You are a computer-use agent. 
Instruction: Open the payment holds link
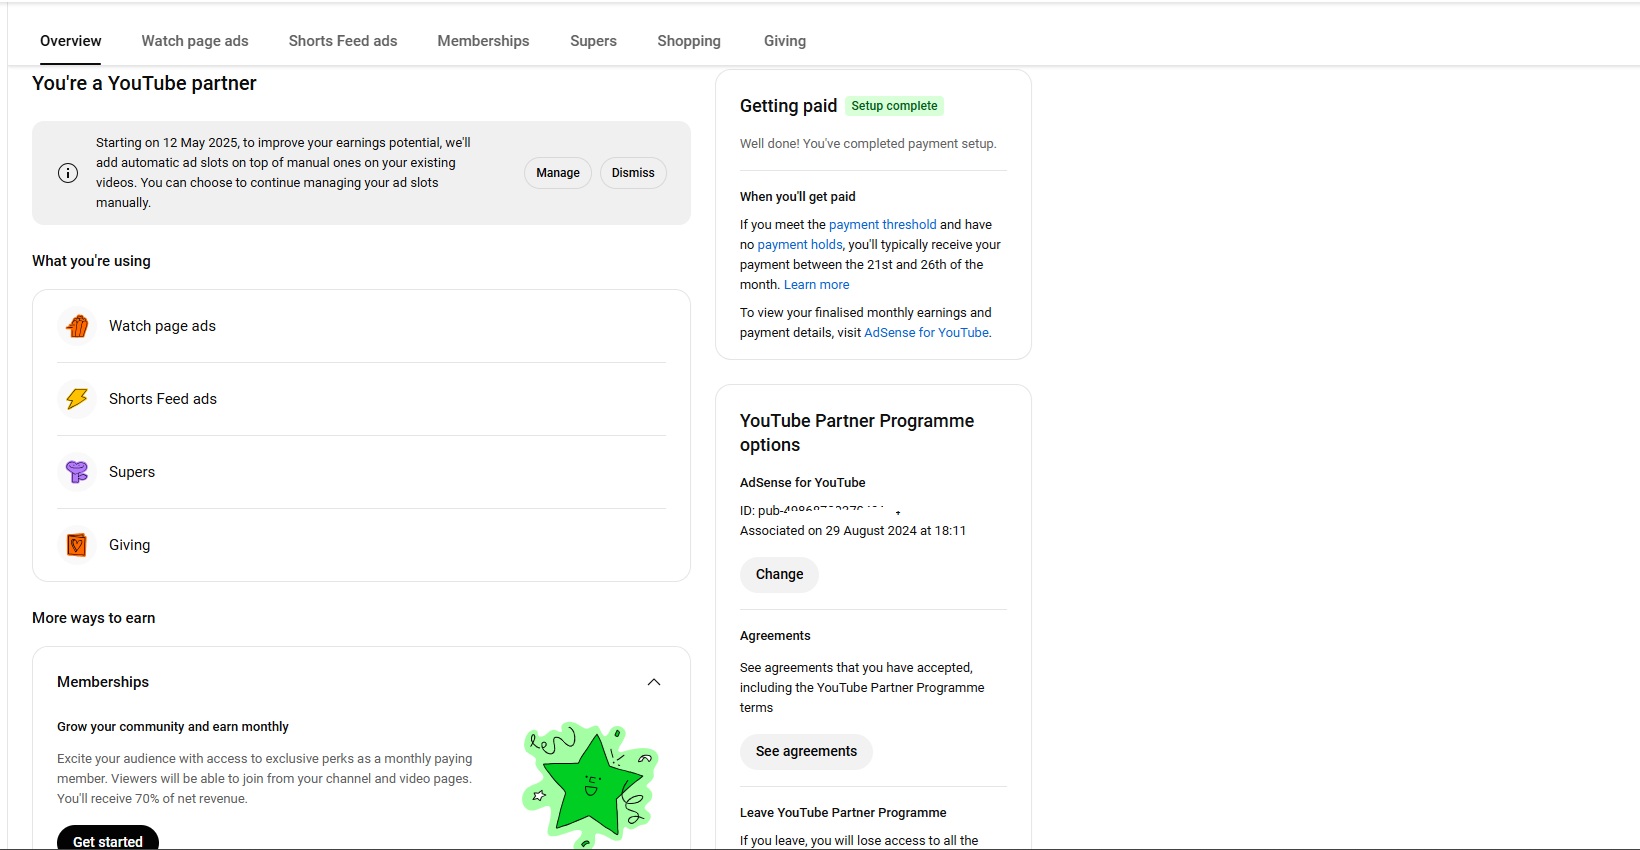coord(800,245)
